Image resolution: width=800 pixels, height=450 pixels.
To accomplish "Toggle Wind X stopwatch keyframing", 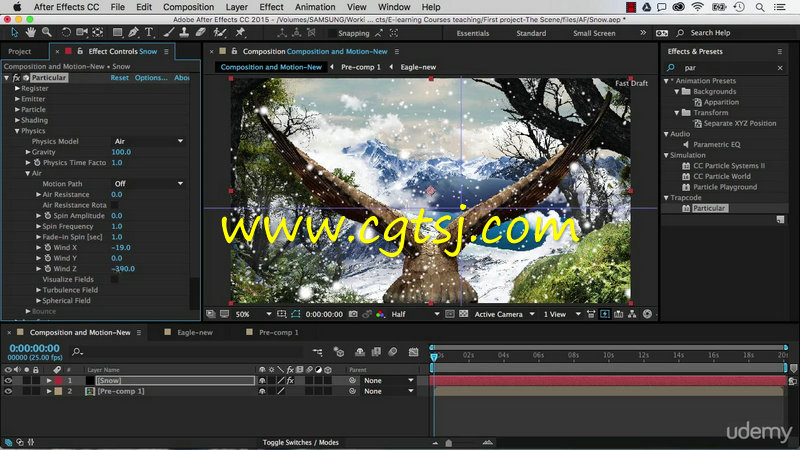I will pyautogui.click(x=47, y=247).
